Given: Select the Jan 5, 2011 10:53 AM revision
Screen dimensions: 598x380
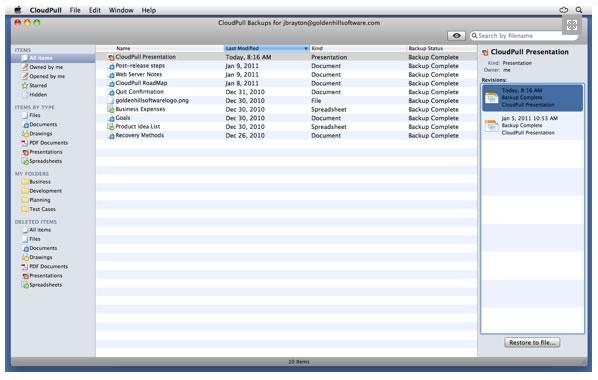Looking at the screenshot, I should tap(532, 126).
